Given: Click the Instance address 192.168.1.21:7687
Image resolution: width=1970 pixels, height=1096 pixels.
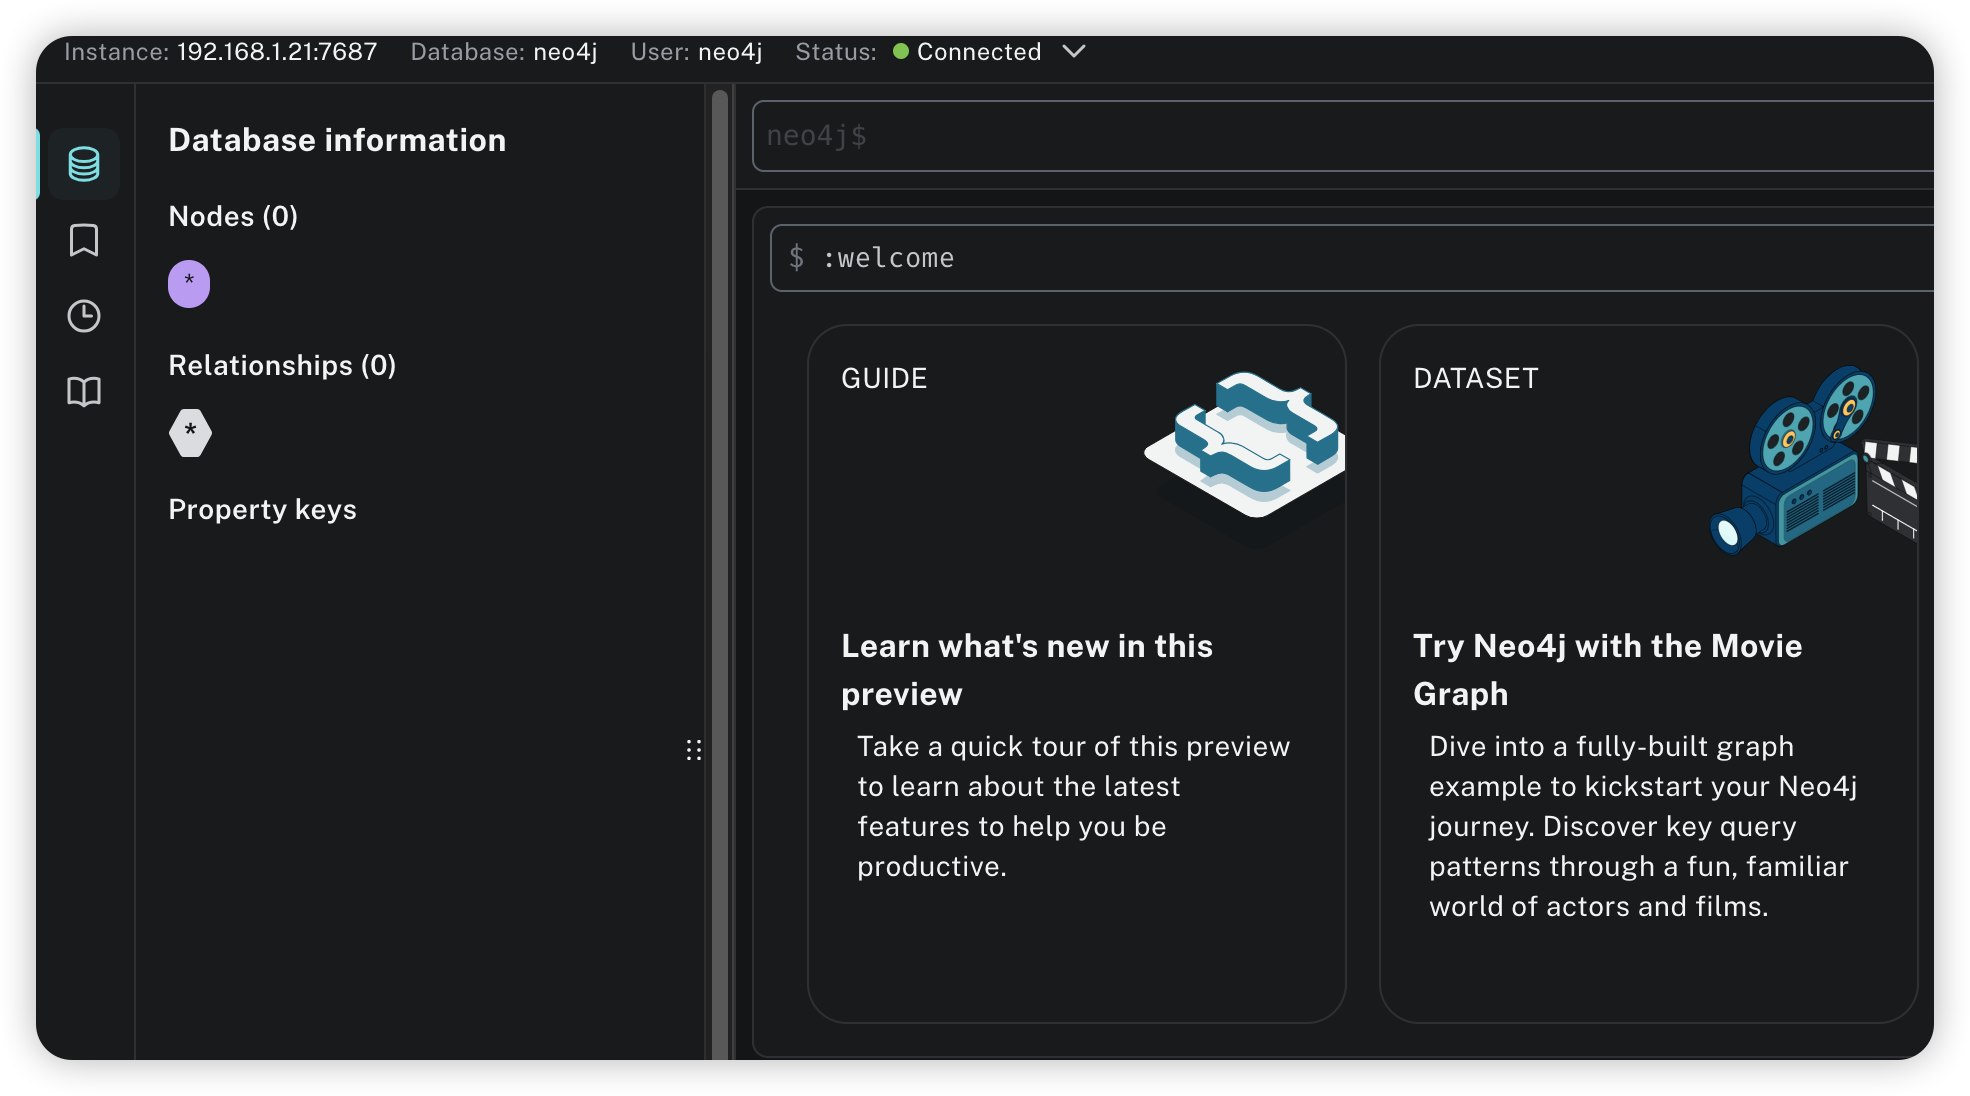Looking at the screenshot, I should tap(277, 52).
